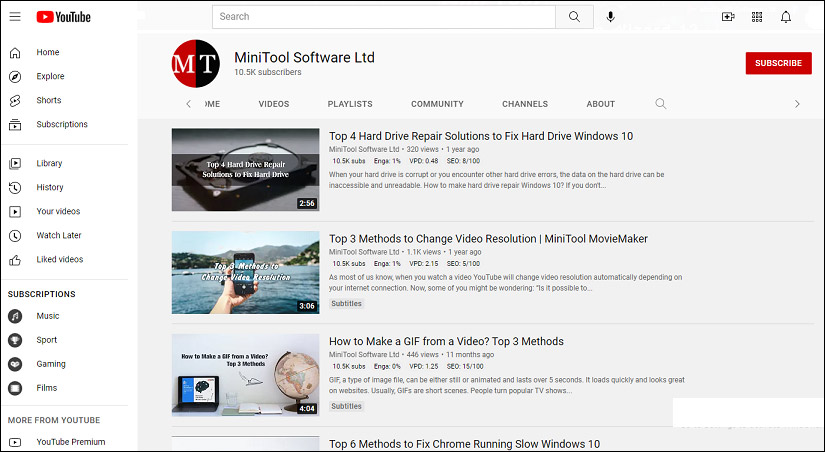
Task: Click Subtitles badge under video resolution video
Action: point(346,304)
